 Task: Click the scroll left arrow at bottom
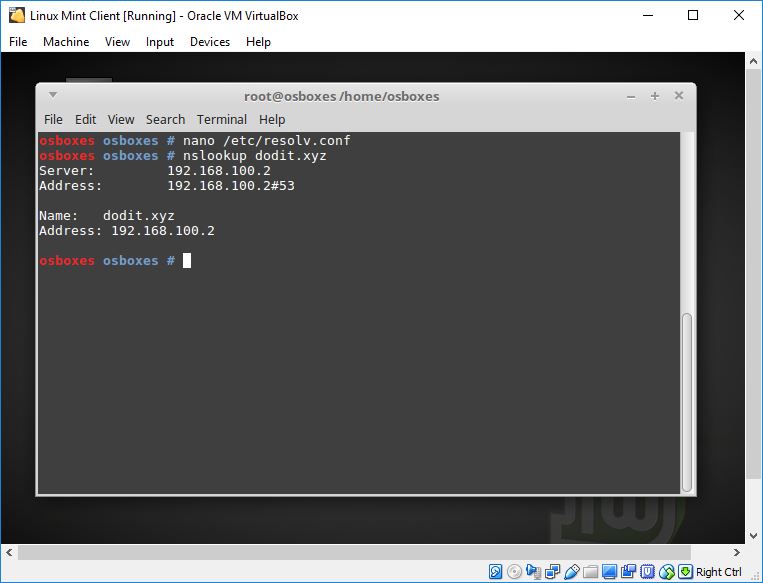click(x=9, y=552)
